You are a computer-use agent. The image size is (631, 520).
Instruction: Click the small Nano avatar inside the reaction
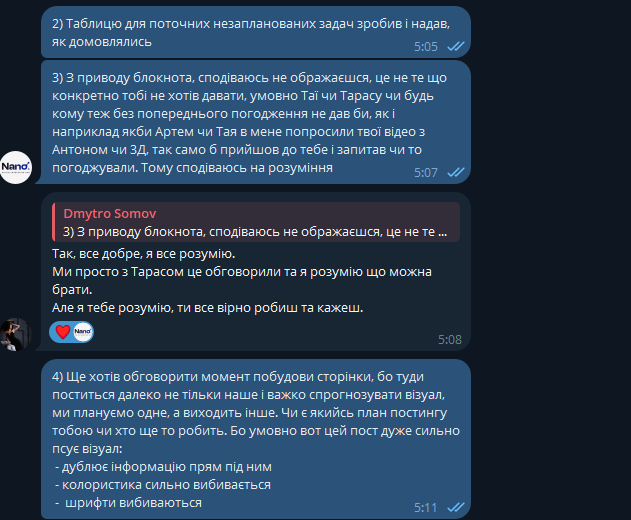point(83,332)
